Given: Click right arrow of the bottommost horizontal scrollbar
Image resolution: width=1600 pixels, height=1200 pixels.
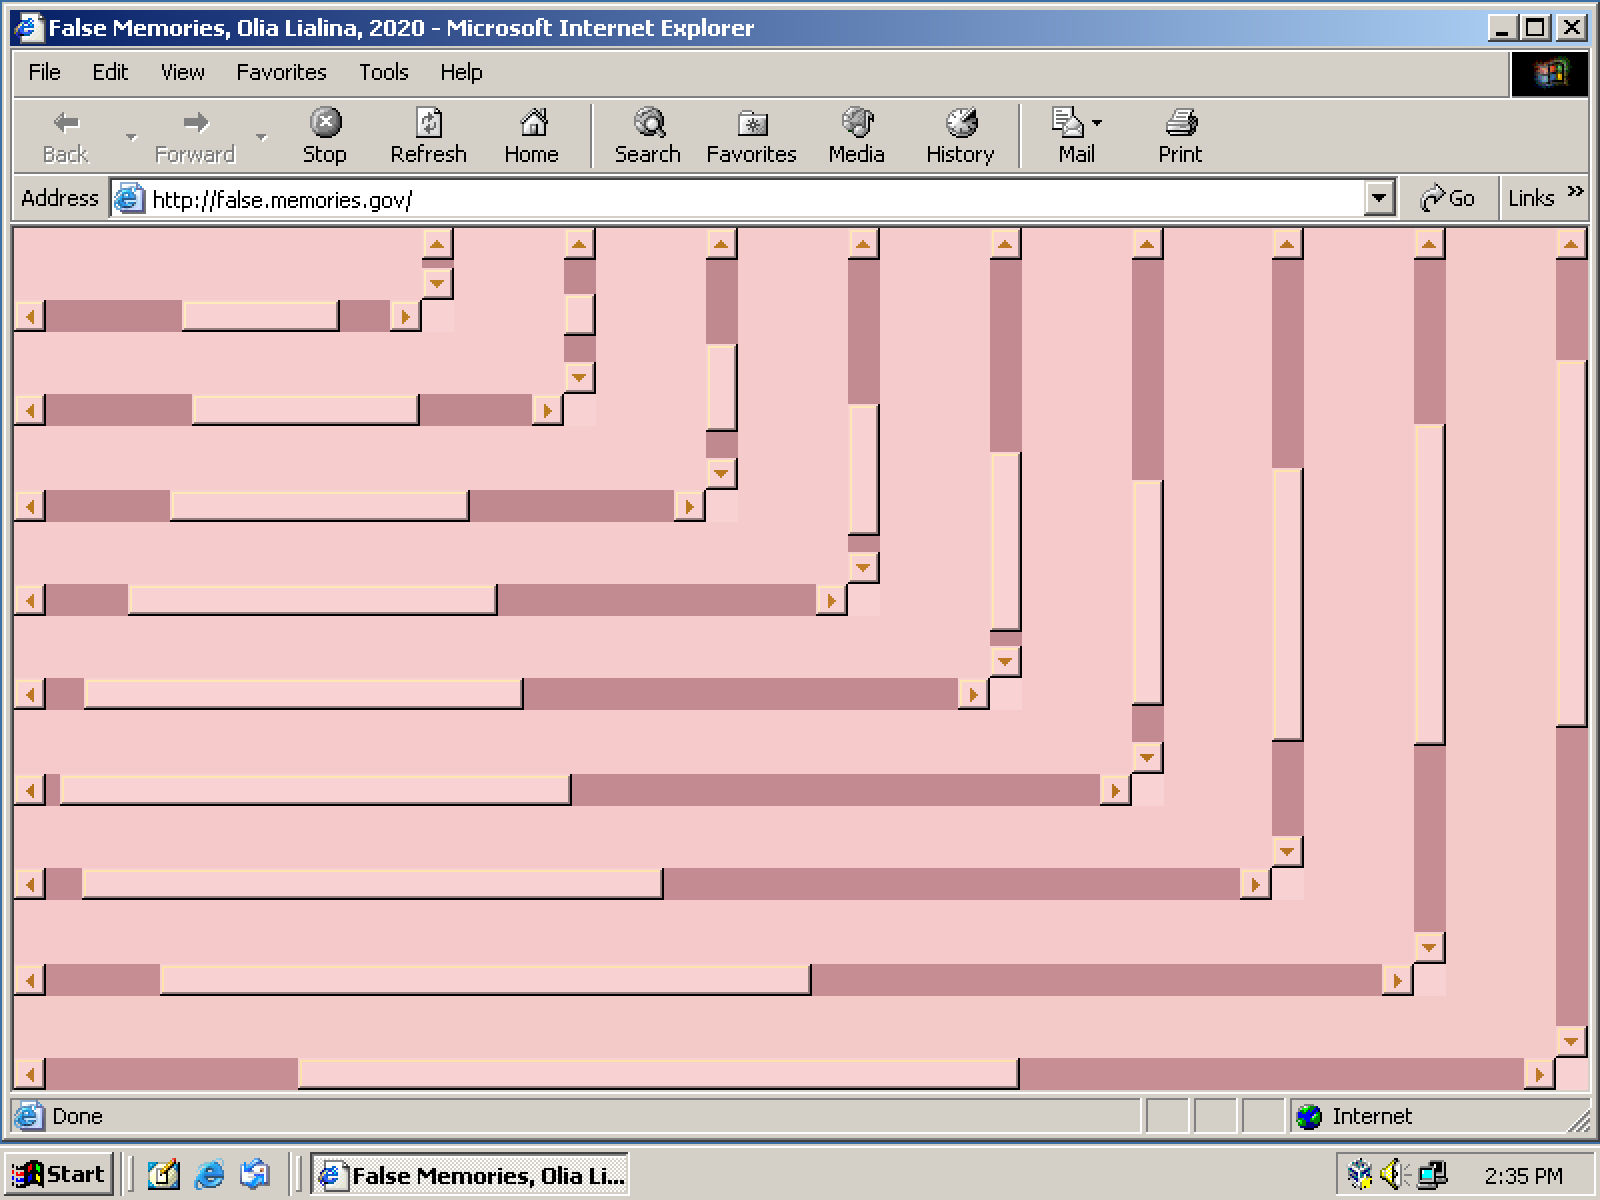Looking at the screenshot, I should click(1540, 1074).
